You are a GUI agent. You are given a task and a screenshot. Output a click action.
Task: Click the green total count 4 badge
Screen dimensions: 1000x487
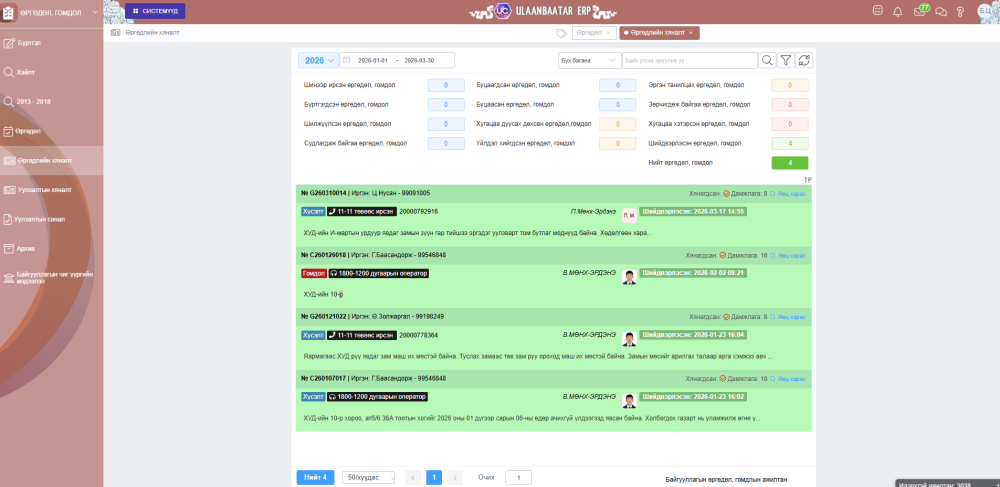coord(789,162)
